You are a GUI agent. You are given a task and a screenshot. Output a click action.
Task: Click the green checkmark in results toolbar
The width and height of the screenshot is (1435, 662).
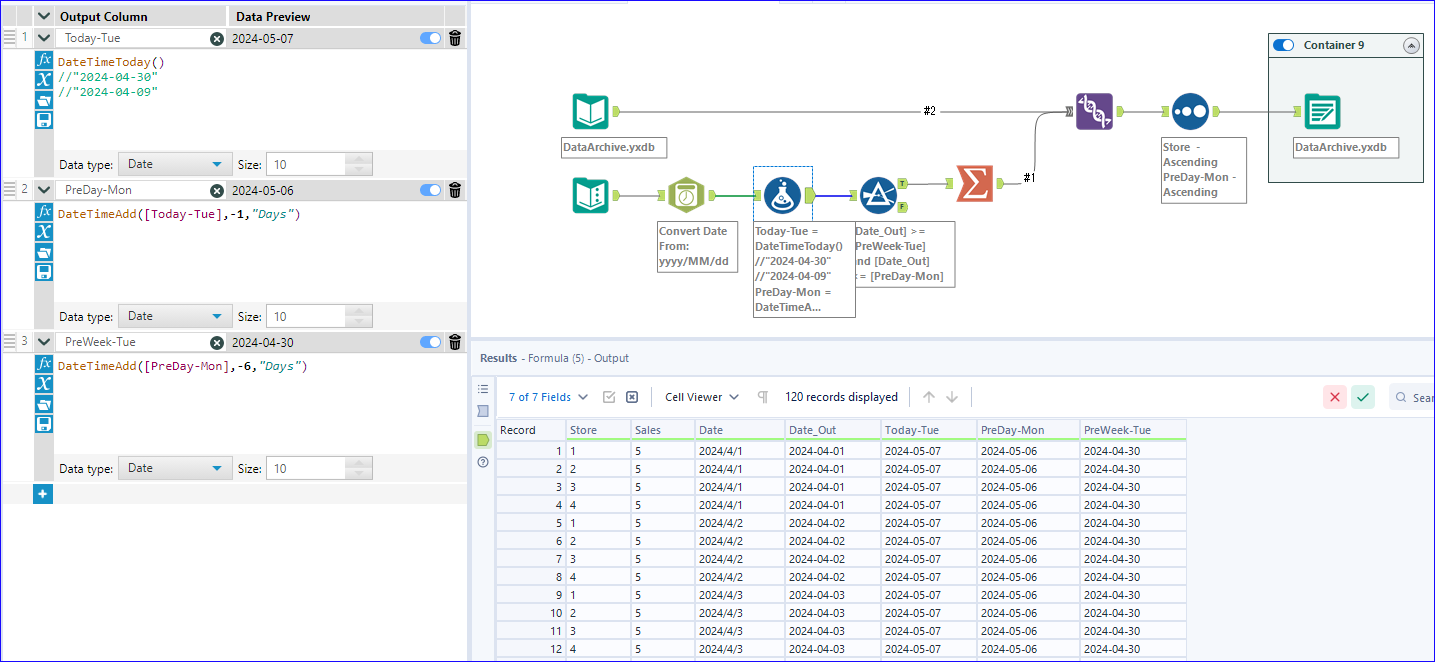click(x=1362, y=397)
